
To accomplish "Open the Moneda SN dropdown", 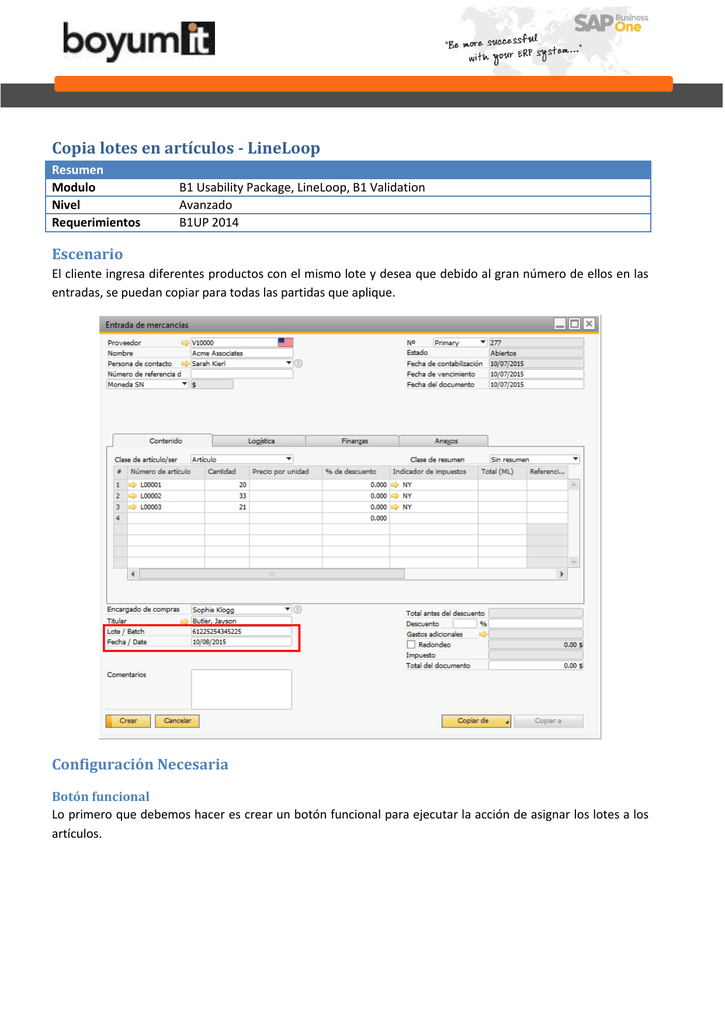I will pyautogui.click(x=184, y=384).
